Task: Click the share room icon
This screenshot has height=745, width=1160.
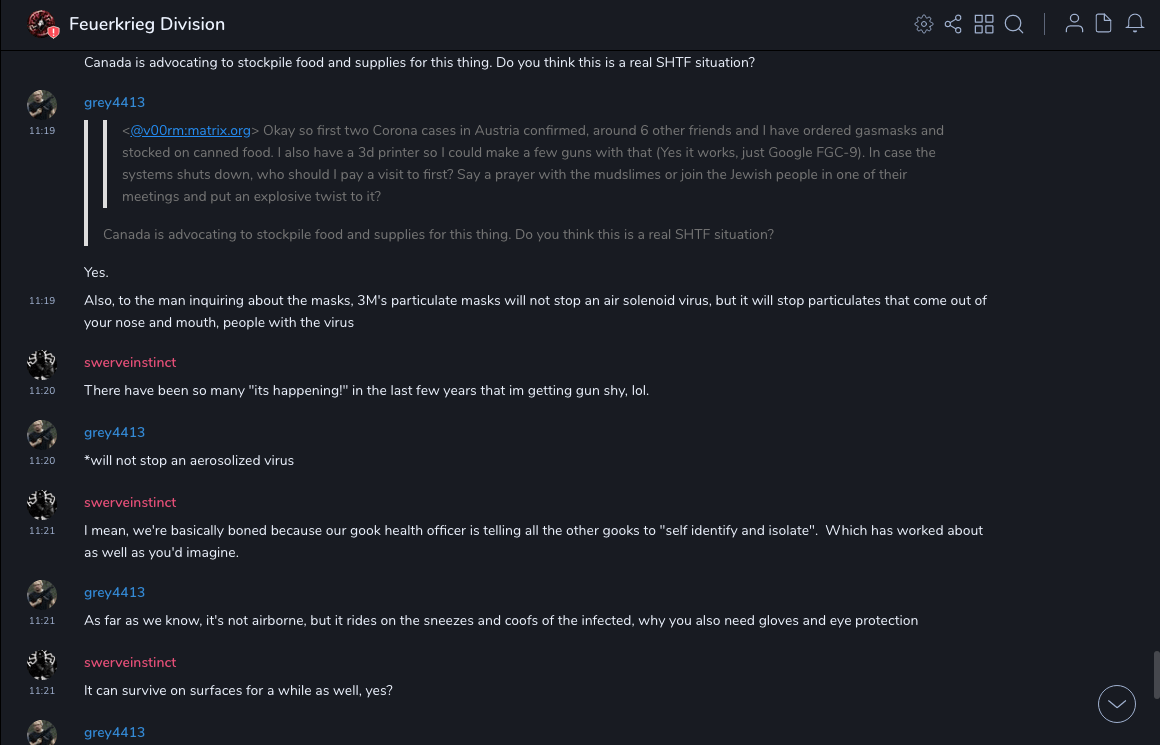Action: 953,24
